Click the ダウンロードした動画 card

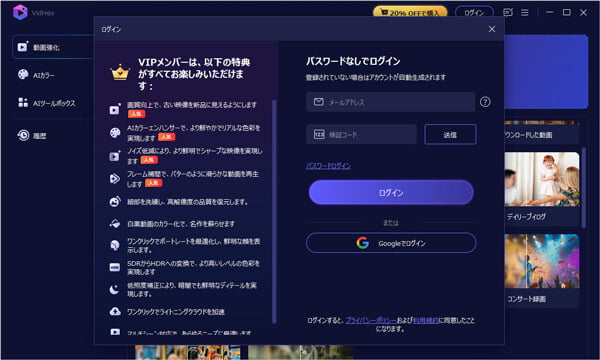[x=542, y=132]
